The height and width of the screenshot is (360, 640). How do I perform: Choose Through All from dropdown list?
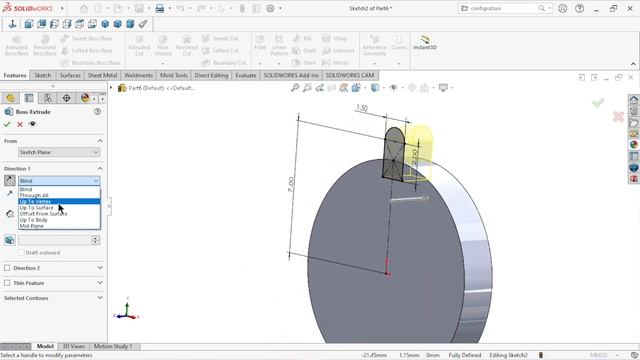(x=59, y=196)
